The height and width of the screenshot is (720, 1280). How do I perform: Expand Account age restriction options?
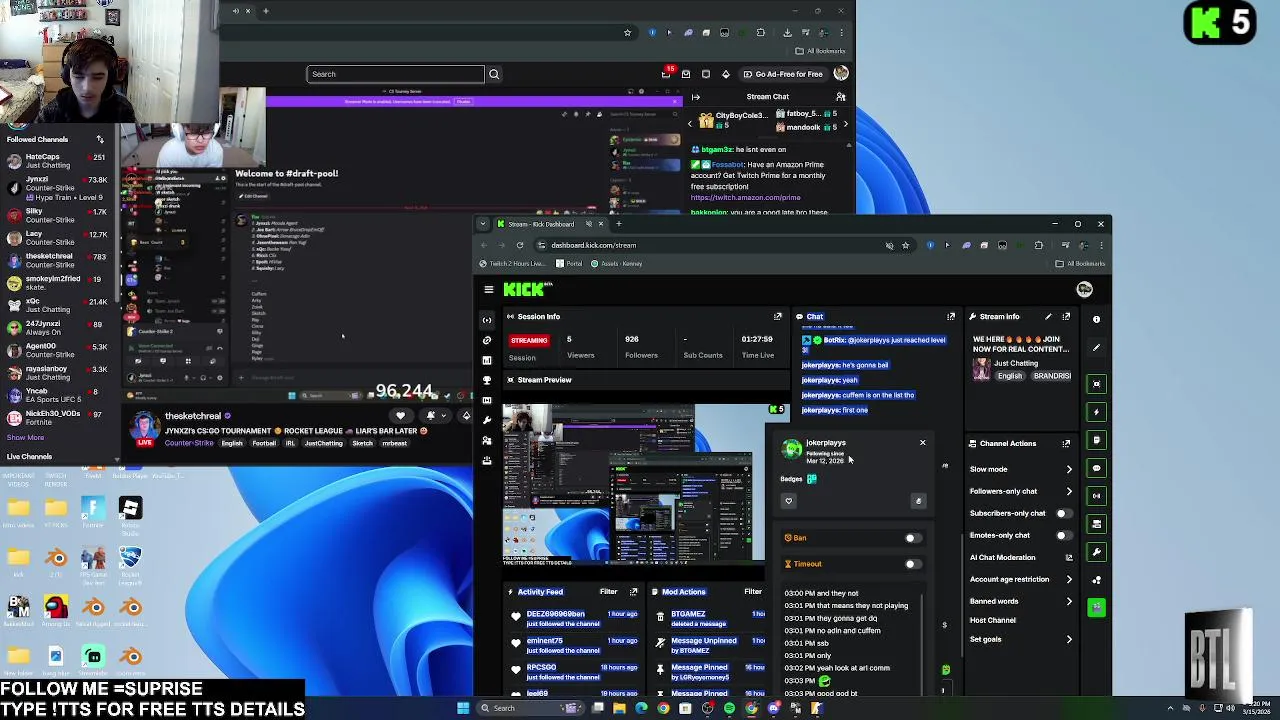pos(1069,579)
